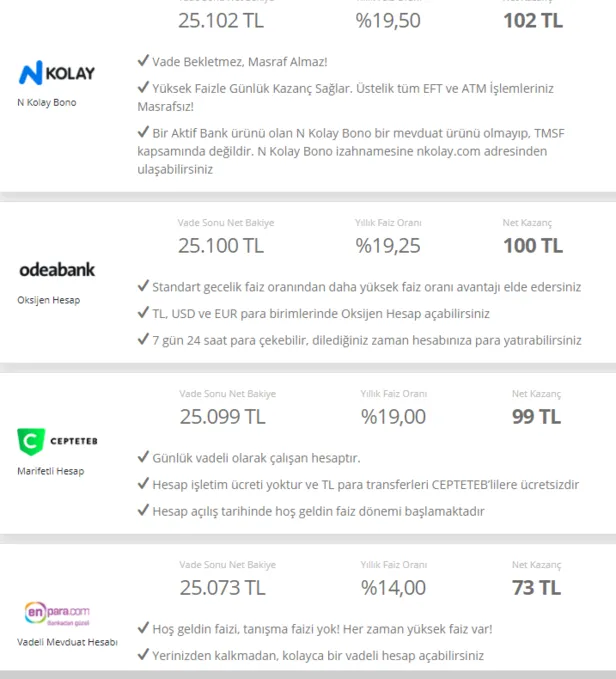Click the CEPTETEB green logo
Screen dimensions: 616x679
point(57,441)
